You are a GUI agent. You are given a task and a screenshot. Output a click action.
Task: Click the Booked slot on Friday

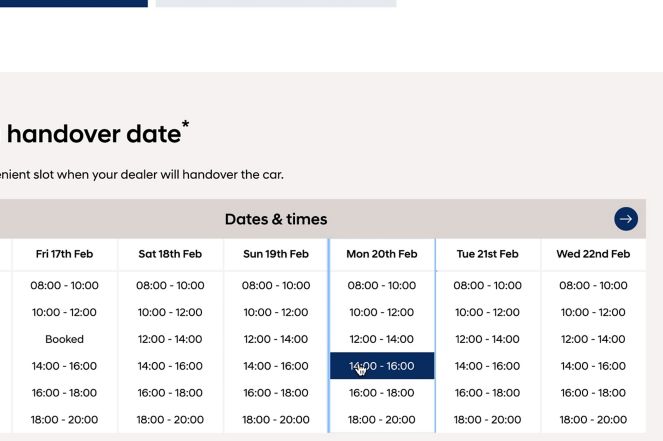coord(65,339)
